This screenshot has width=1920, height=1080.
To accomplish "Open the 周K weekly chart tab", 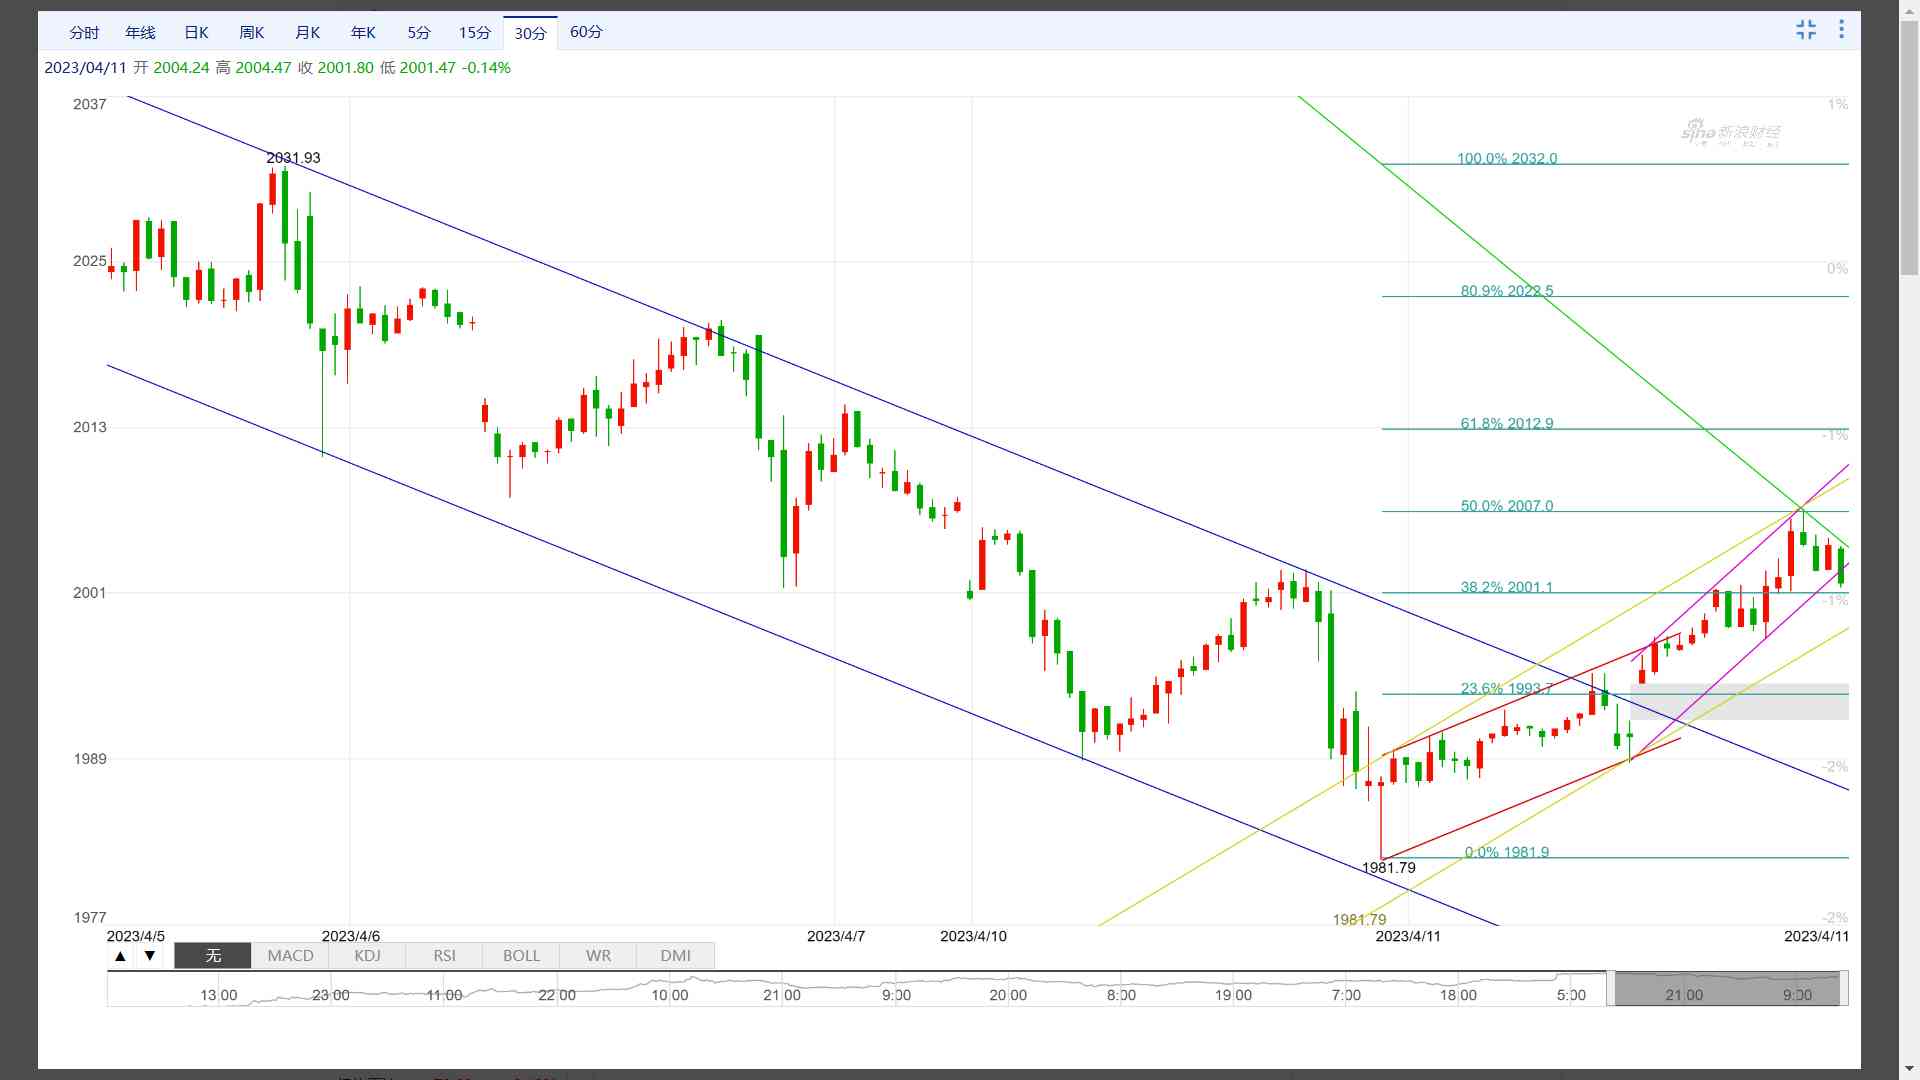I will point(252,33).
